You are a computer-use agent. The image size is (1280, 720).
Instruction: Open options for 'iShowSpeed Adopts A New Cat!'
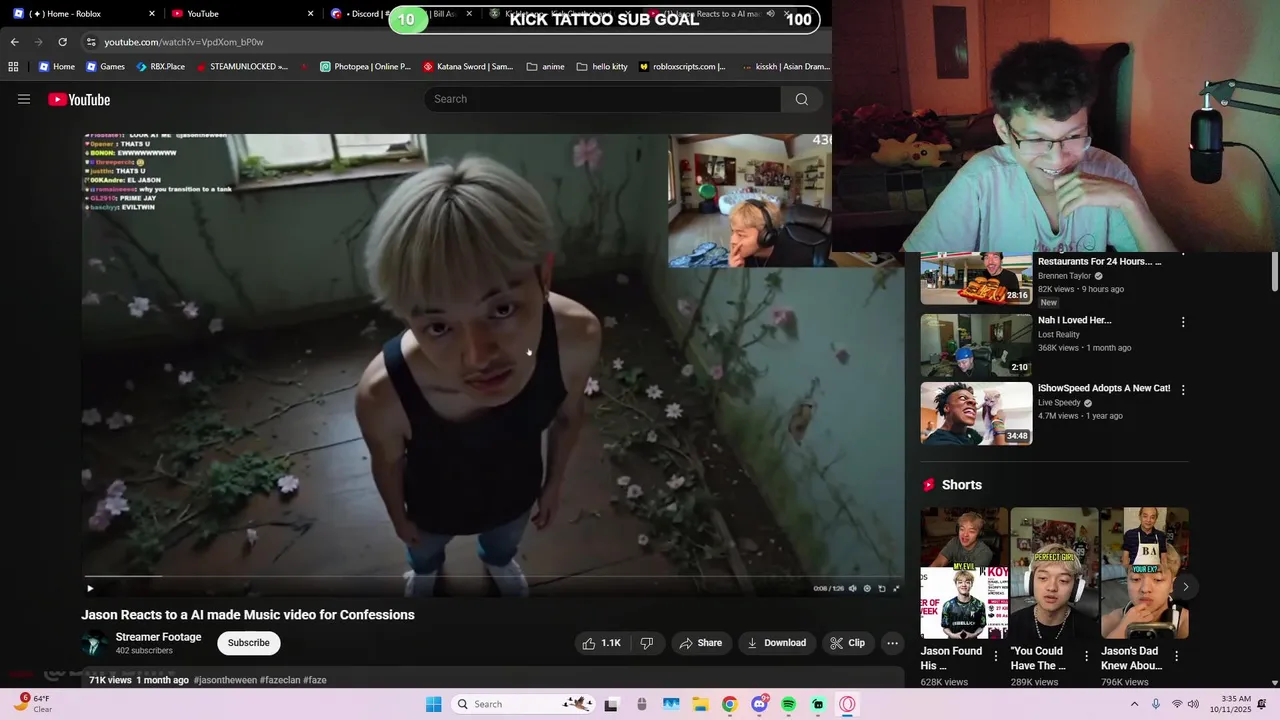[x=1183, y=390]
